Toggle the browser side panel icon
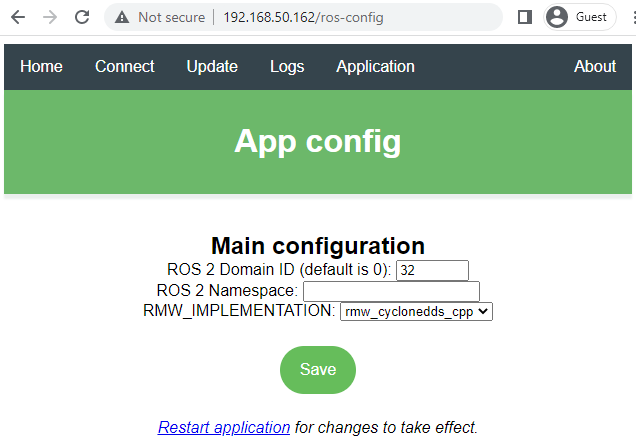This screenshot has width=636, height=439. coord(524,17)
